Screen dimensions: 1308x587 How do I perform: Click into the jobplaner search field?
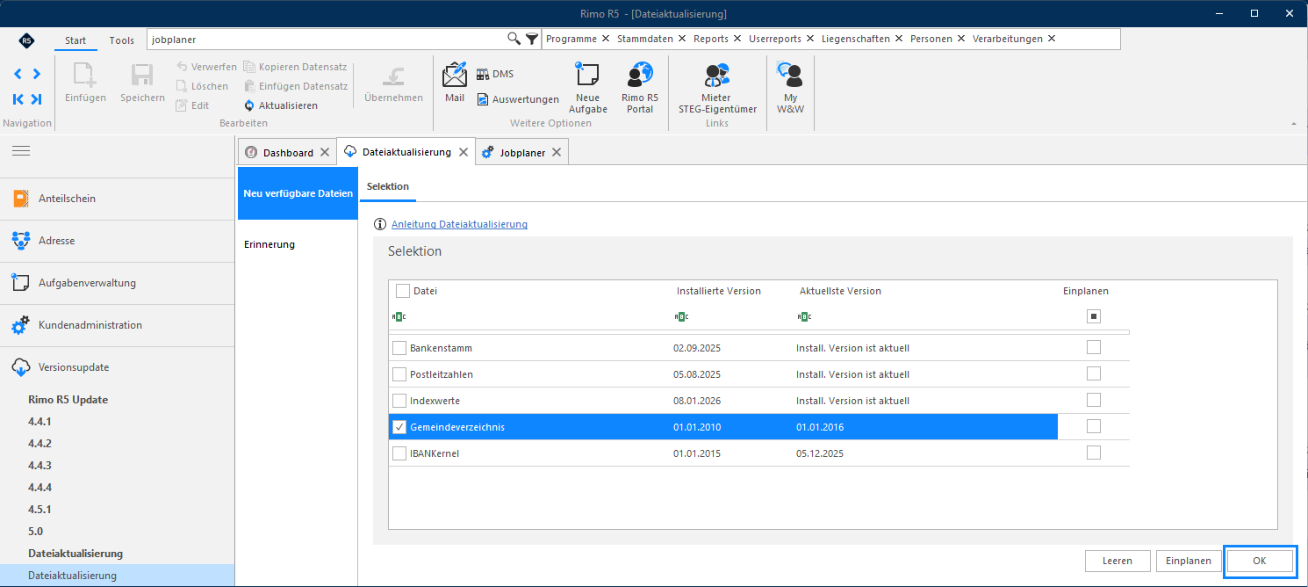tap(326, 38)
